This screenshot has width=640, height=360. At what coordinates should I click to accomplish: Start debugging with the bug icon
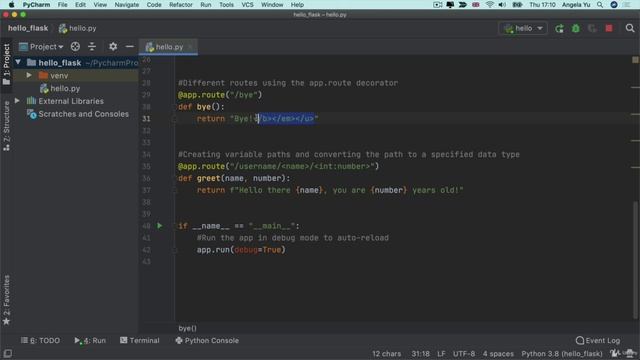(x=576, y=29)
